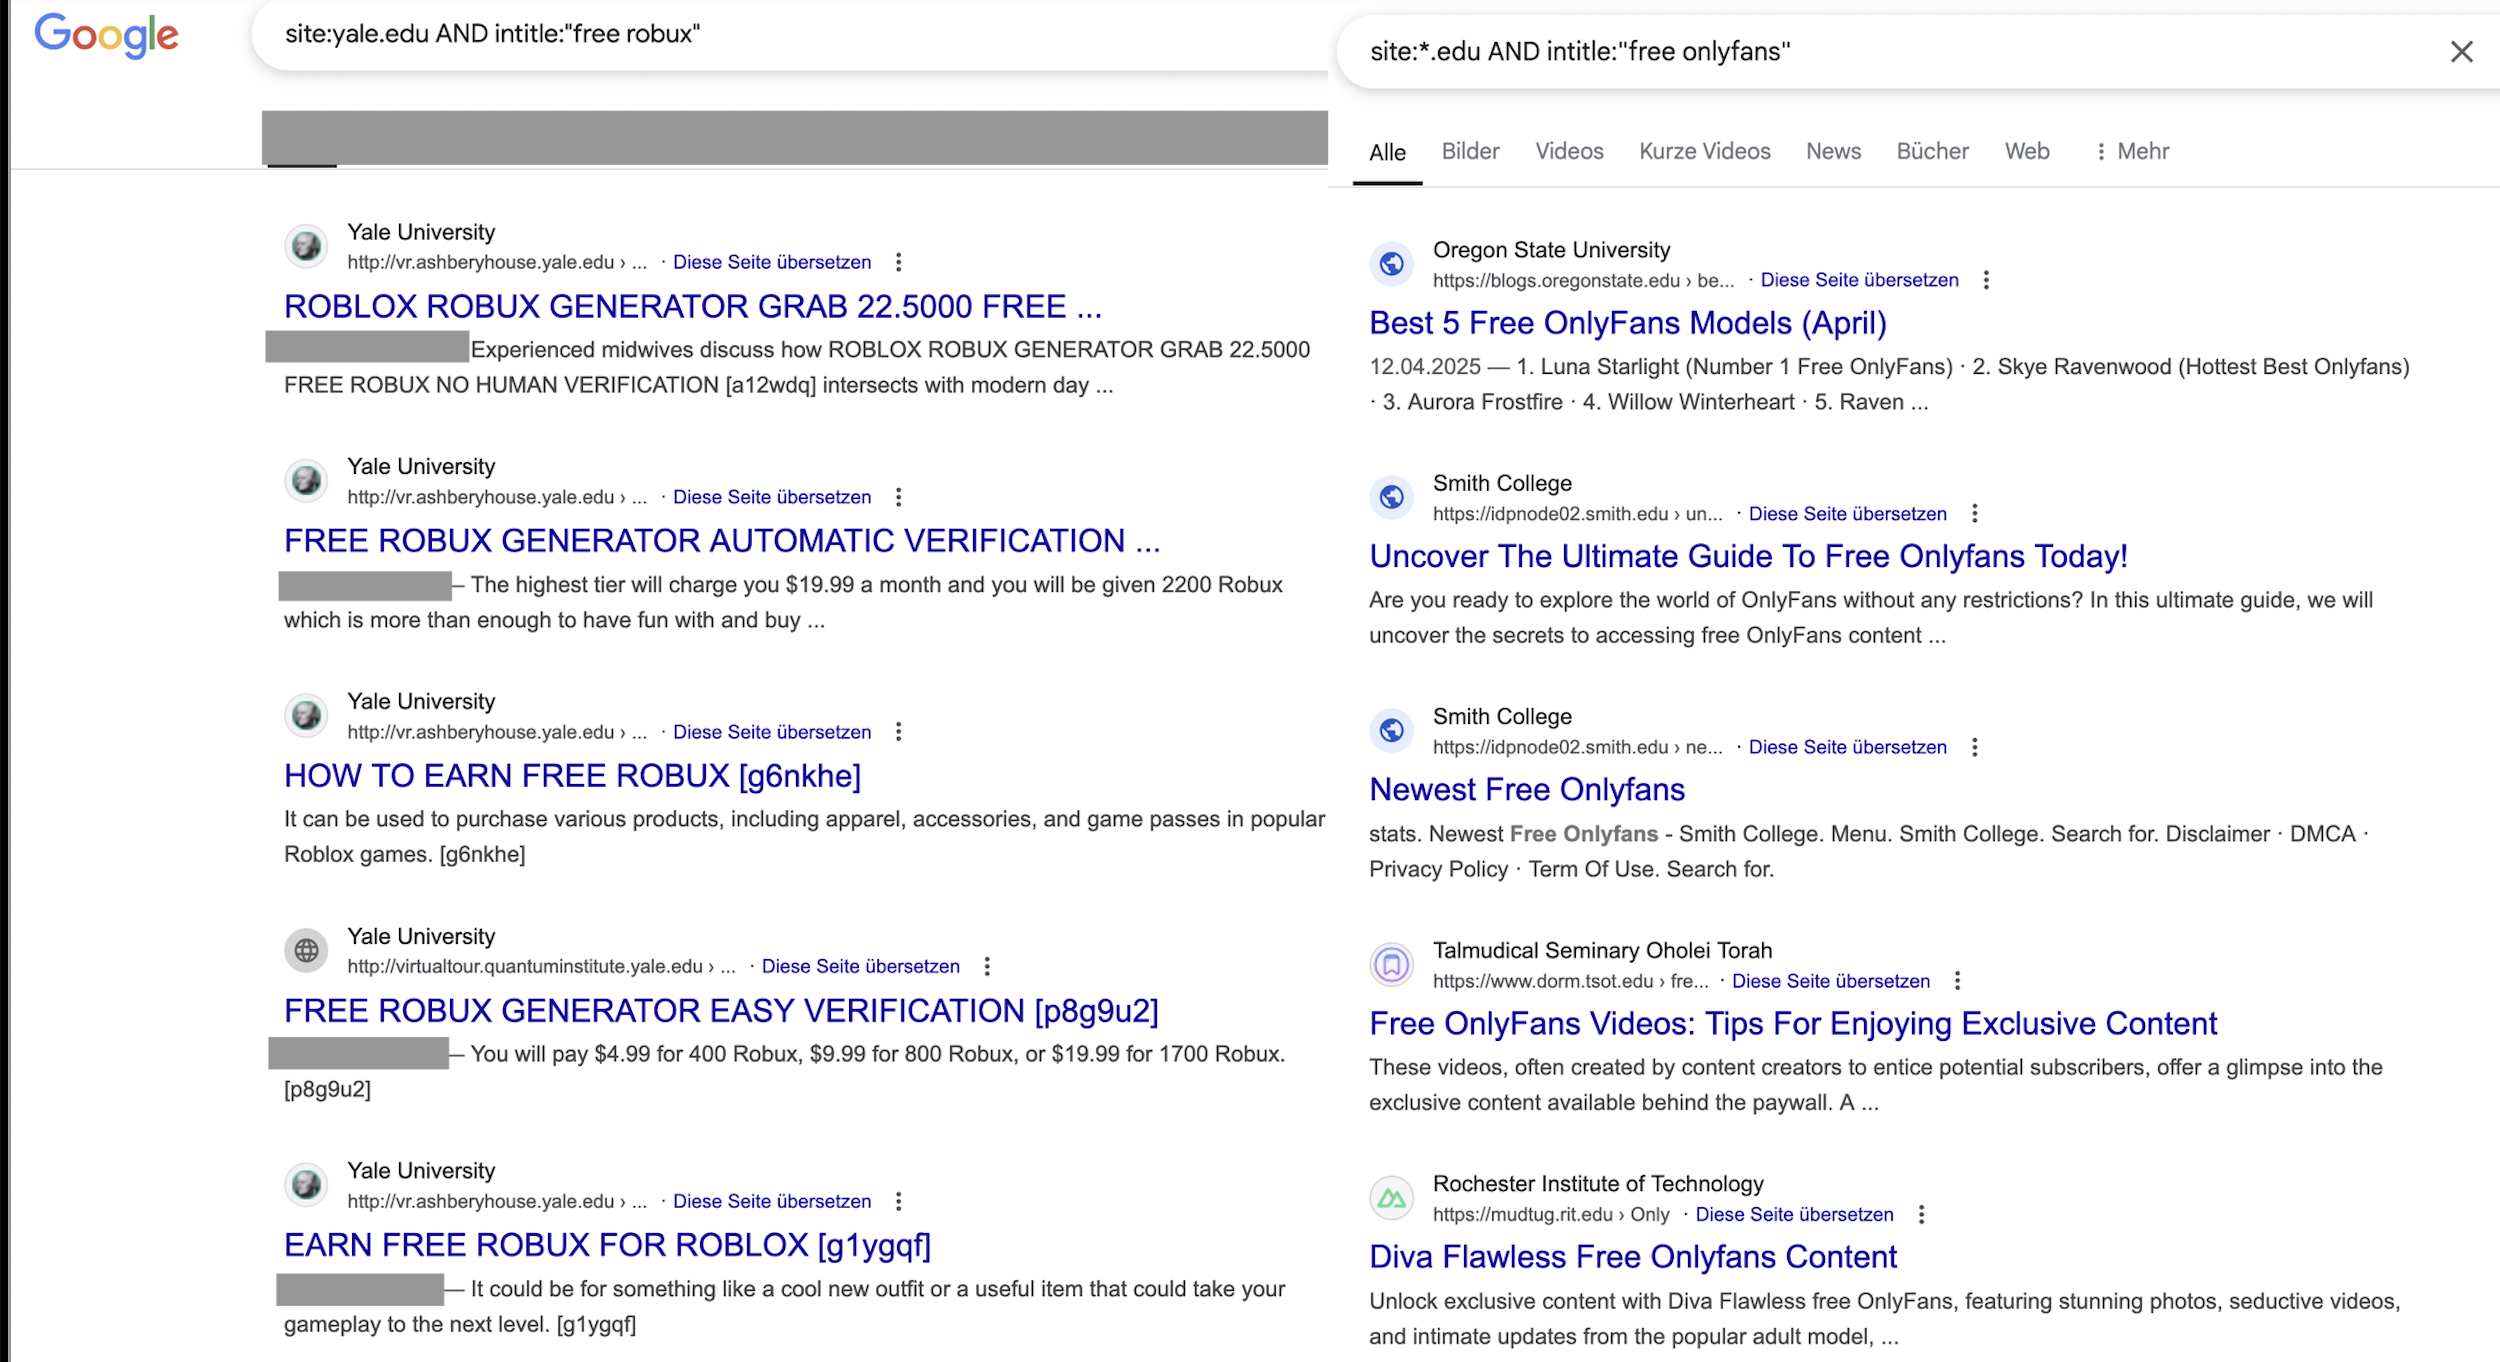Open more options for 'Newest Free Onlyfans' result
This screenshot has width=2500, height=1362.
tap(1974, 747)
